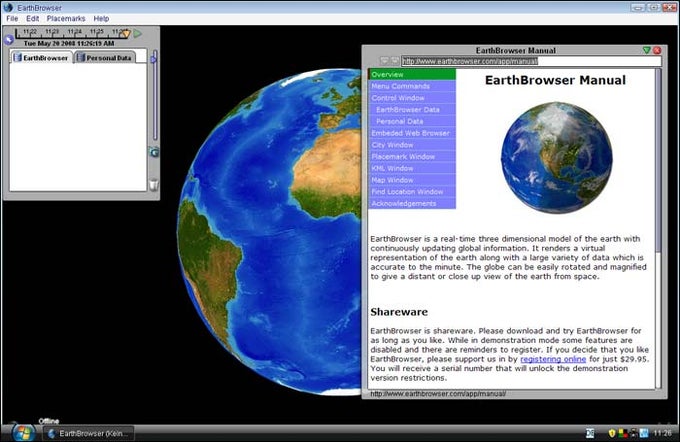Click the orange current-time marker on the ruler

[x=126, y=33]
